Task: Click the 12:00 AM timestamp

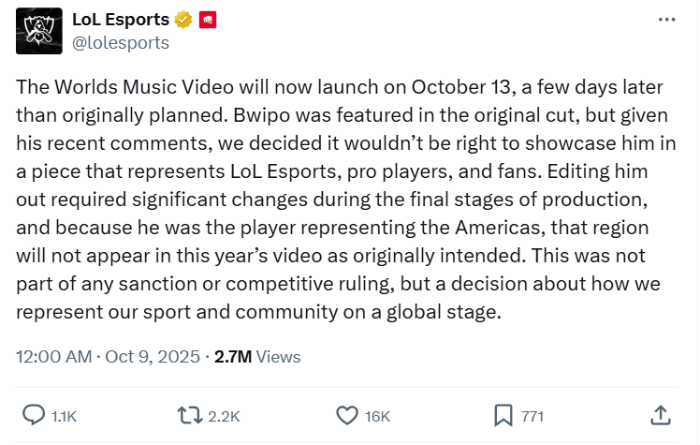Action: point(54,356)
